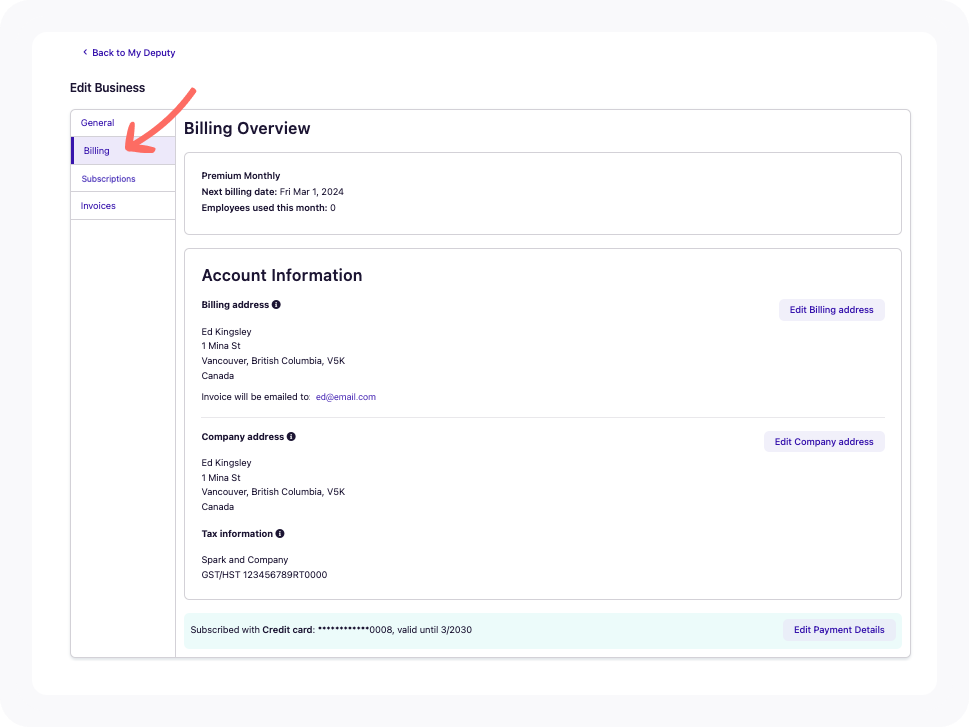The width and height of the screenshot is (969, 727).
Task: Click the info icon beside Tax information
Action: coord(280,534)
